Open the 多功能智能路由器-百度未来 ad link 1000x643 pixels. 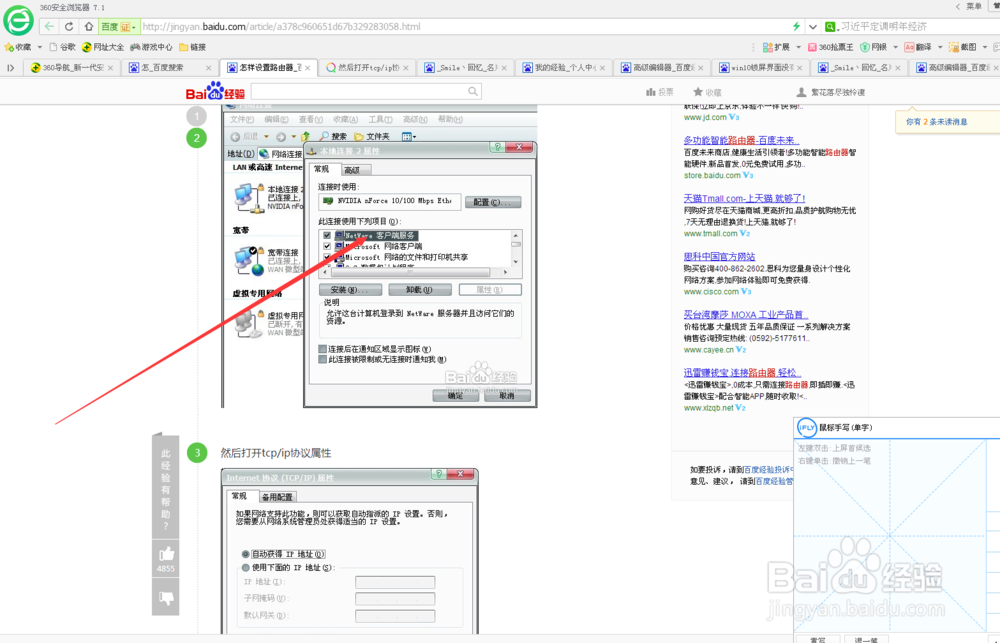[x=741, y=140]
